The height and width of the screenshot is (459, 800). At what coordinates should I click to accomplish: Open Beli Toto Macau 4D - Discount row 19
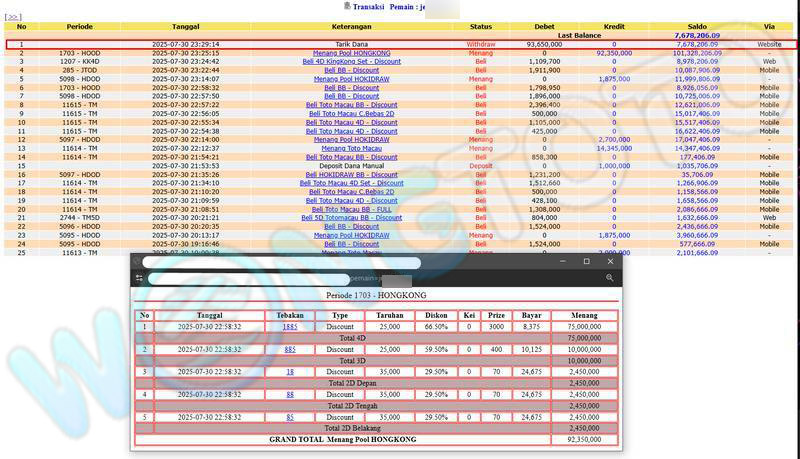(x=352, y=200)
